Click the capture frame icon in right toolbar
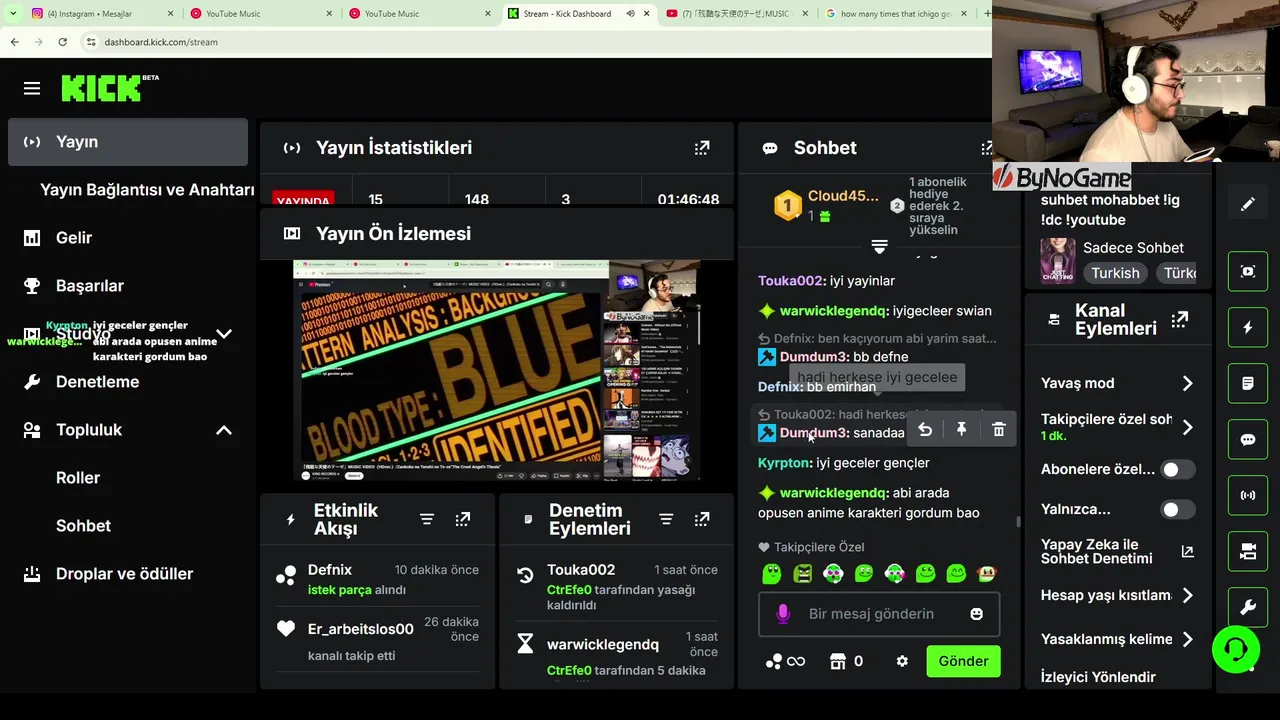This screenshot has height=720, width=1280. pos(1248,271)
